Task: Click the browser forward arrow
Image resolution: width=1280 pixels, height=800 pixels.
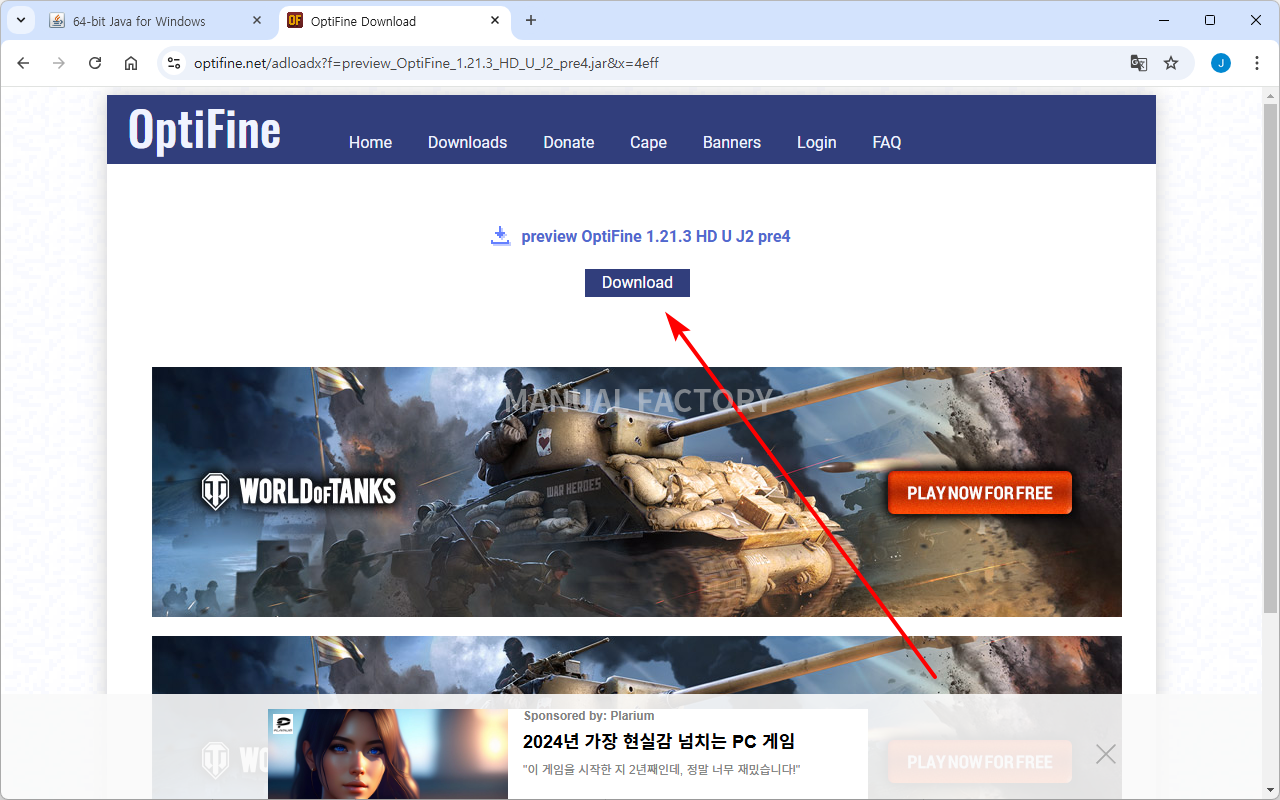Action: pyautogui.click(x=59, y=63)
